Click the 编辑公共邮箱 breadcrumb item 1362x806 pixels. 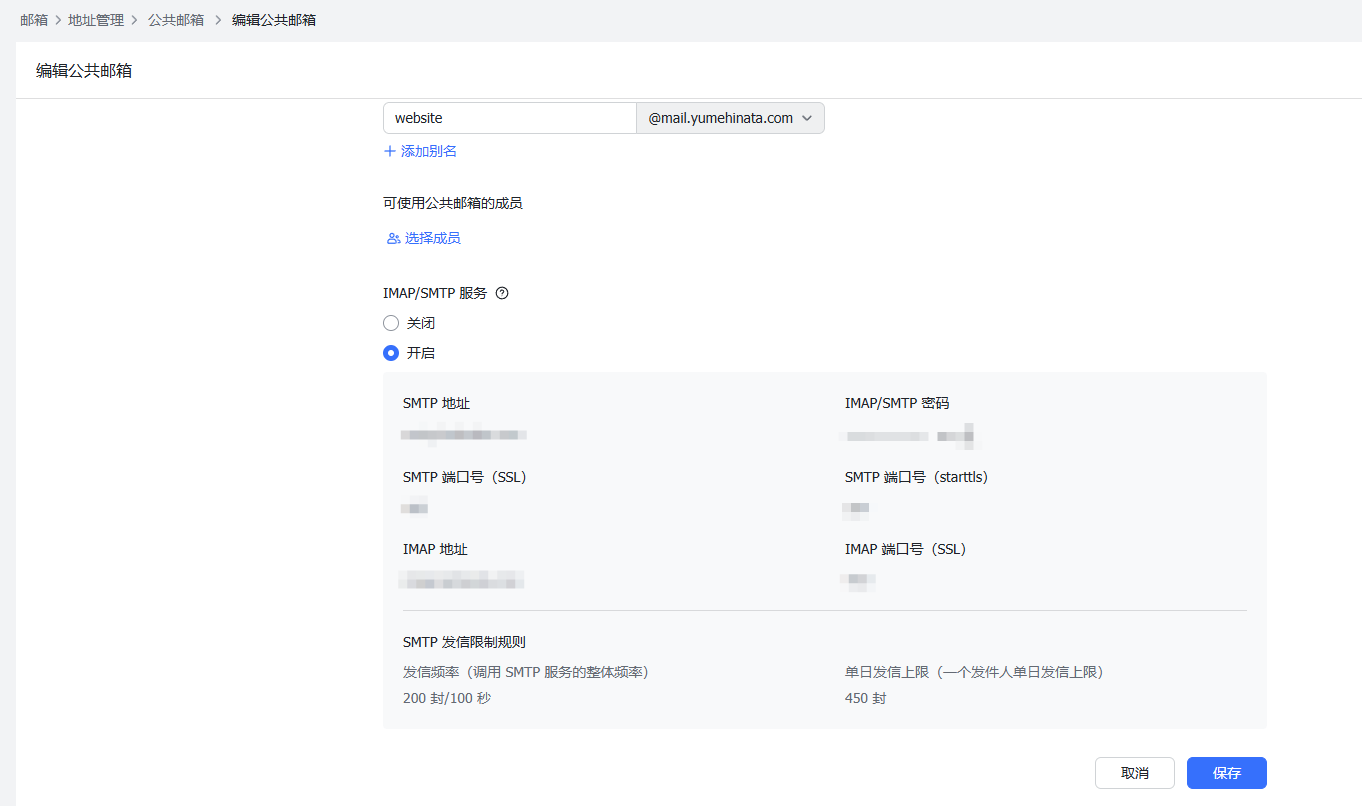tap(274, 20)
